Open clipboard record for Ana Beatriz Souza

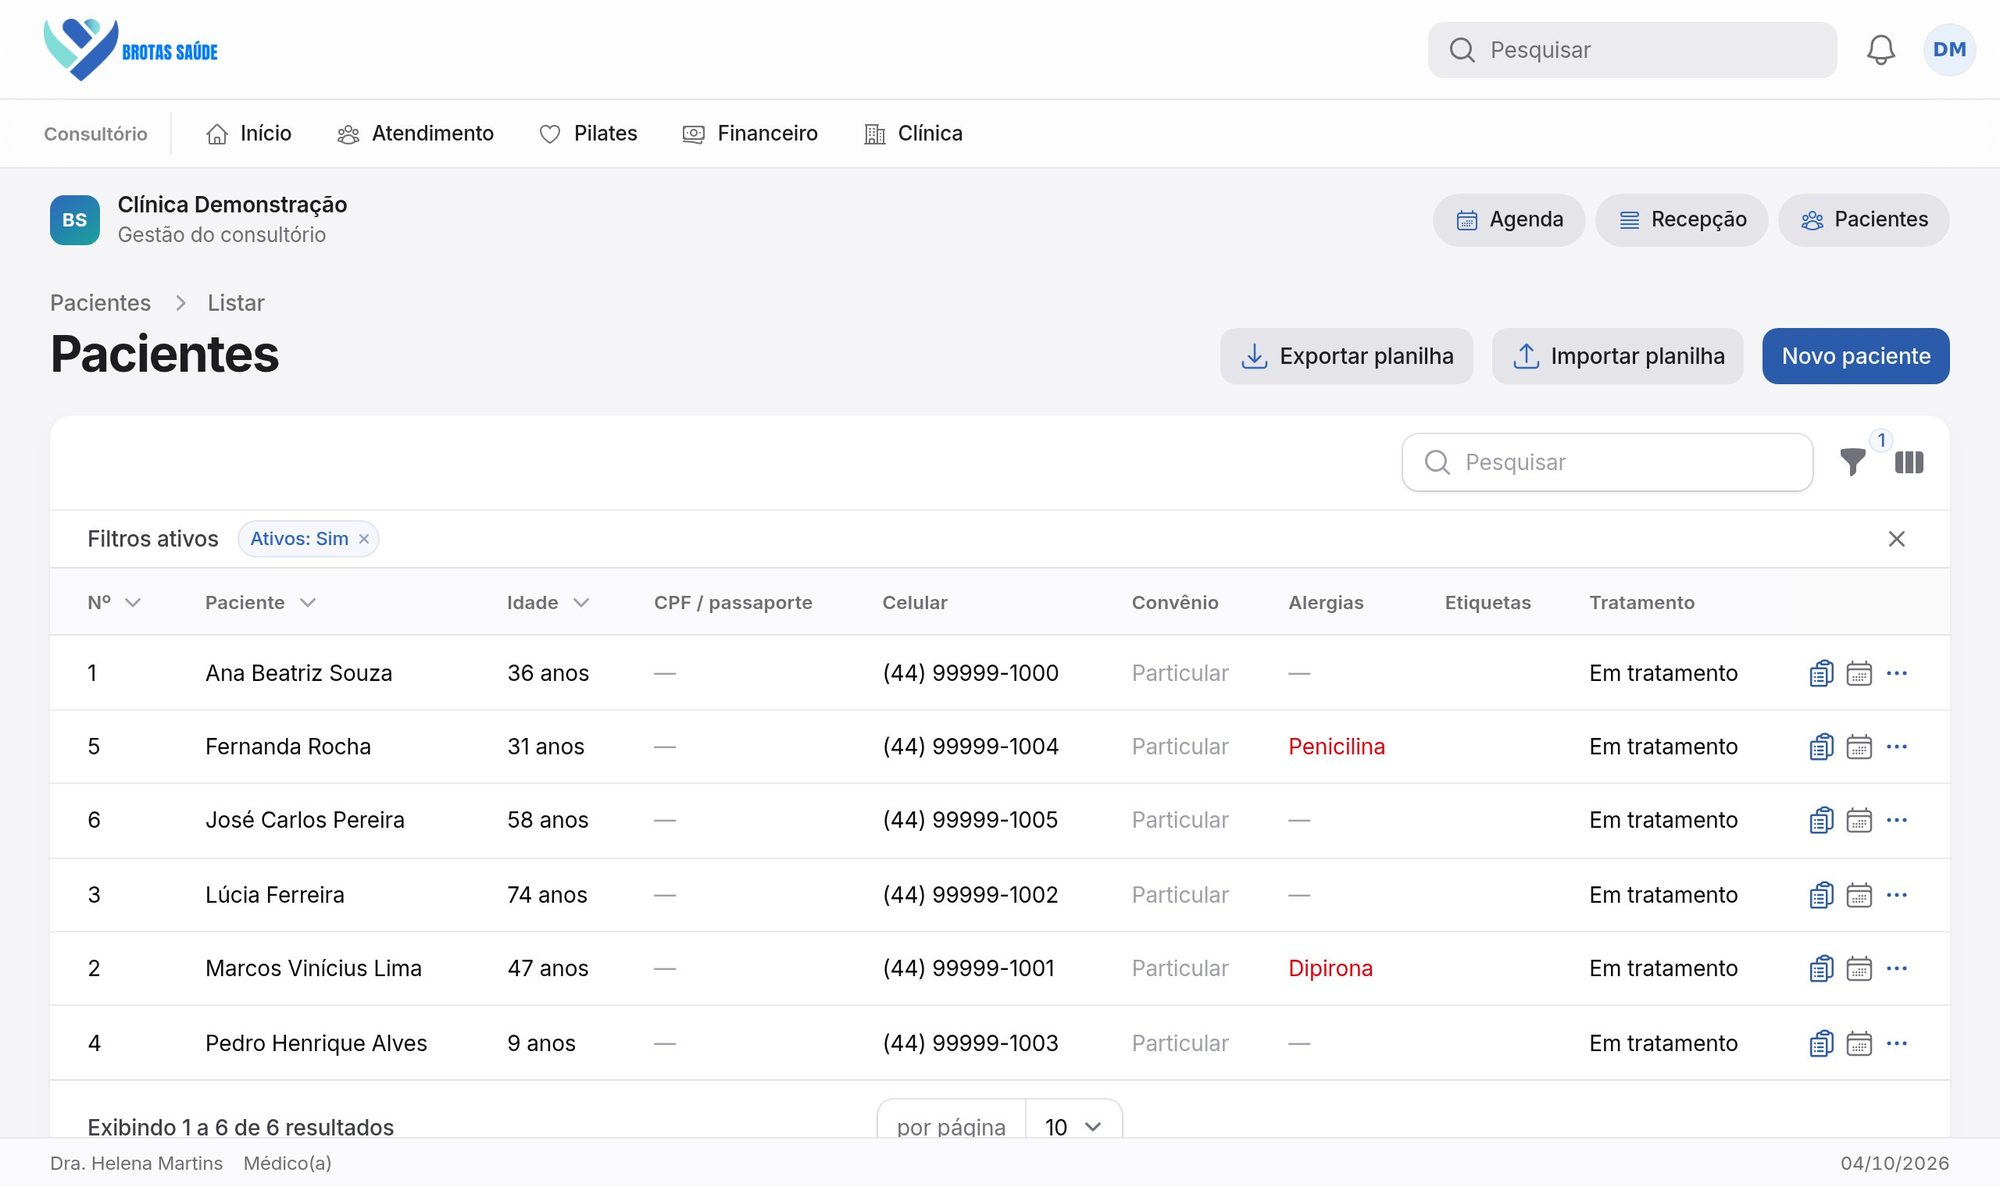point(1821,673)
